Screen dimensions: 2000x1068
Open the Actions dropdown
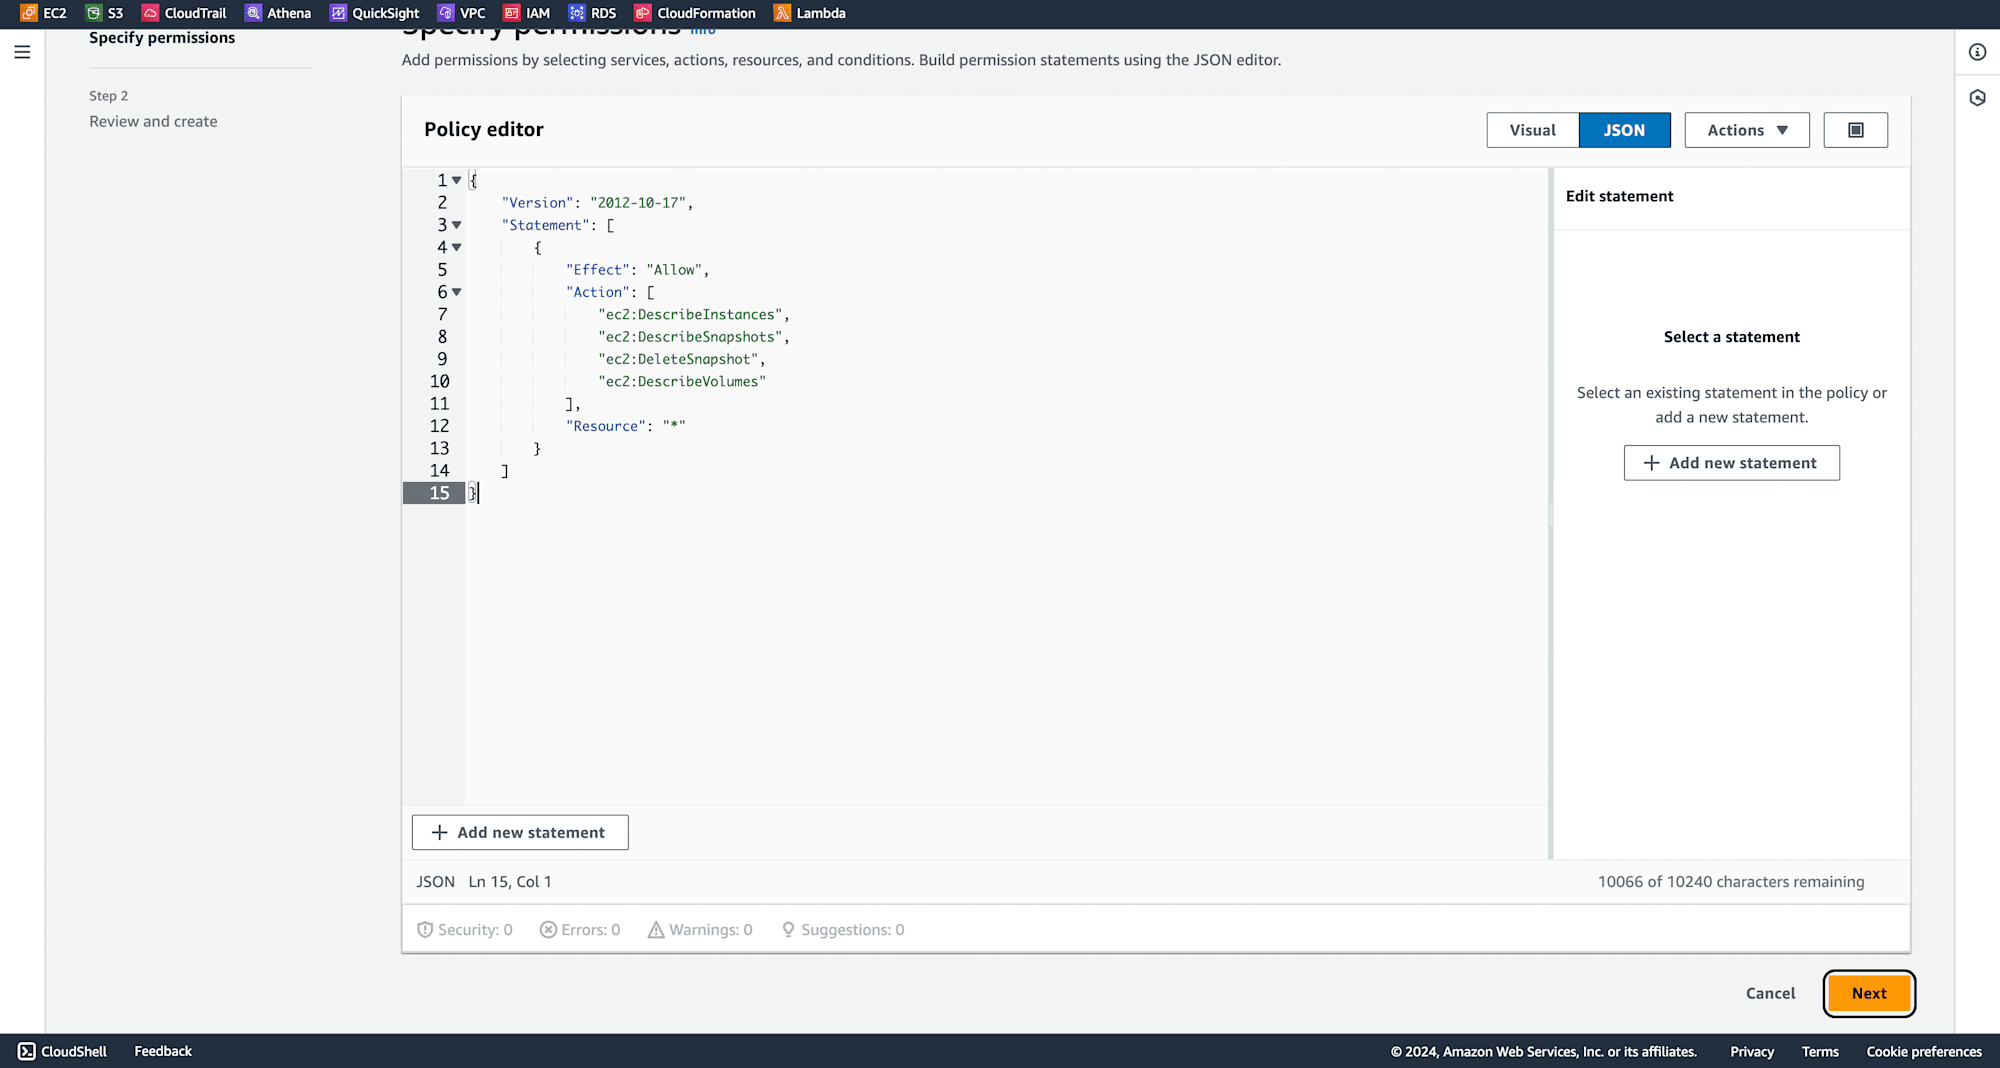[1747, 130]
